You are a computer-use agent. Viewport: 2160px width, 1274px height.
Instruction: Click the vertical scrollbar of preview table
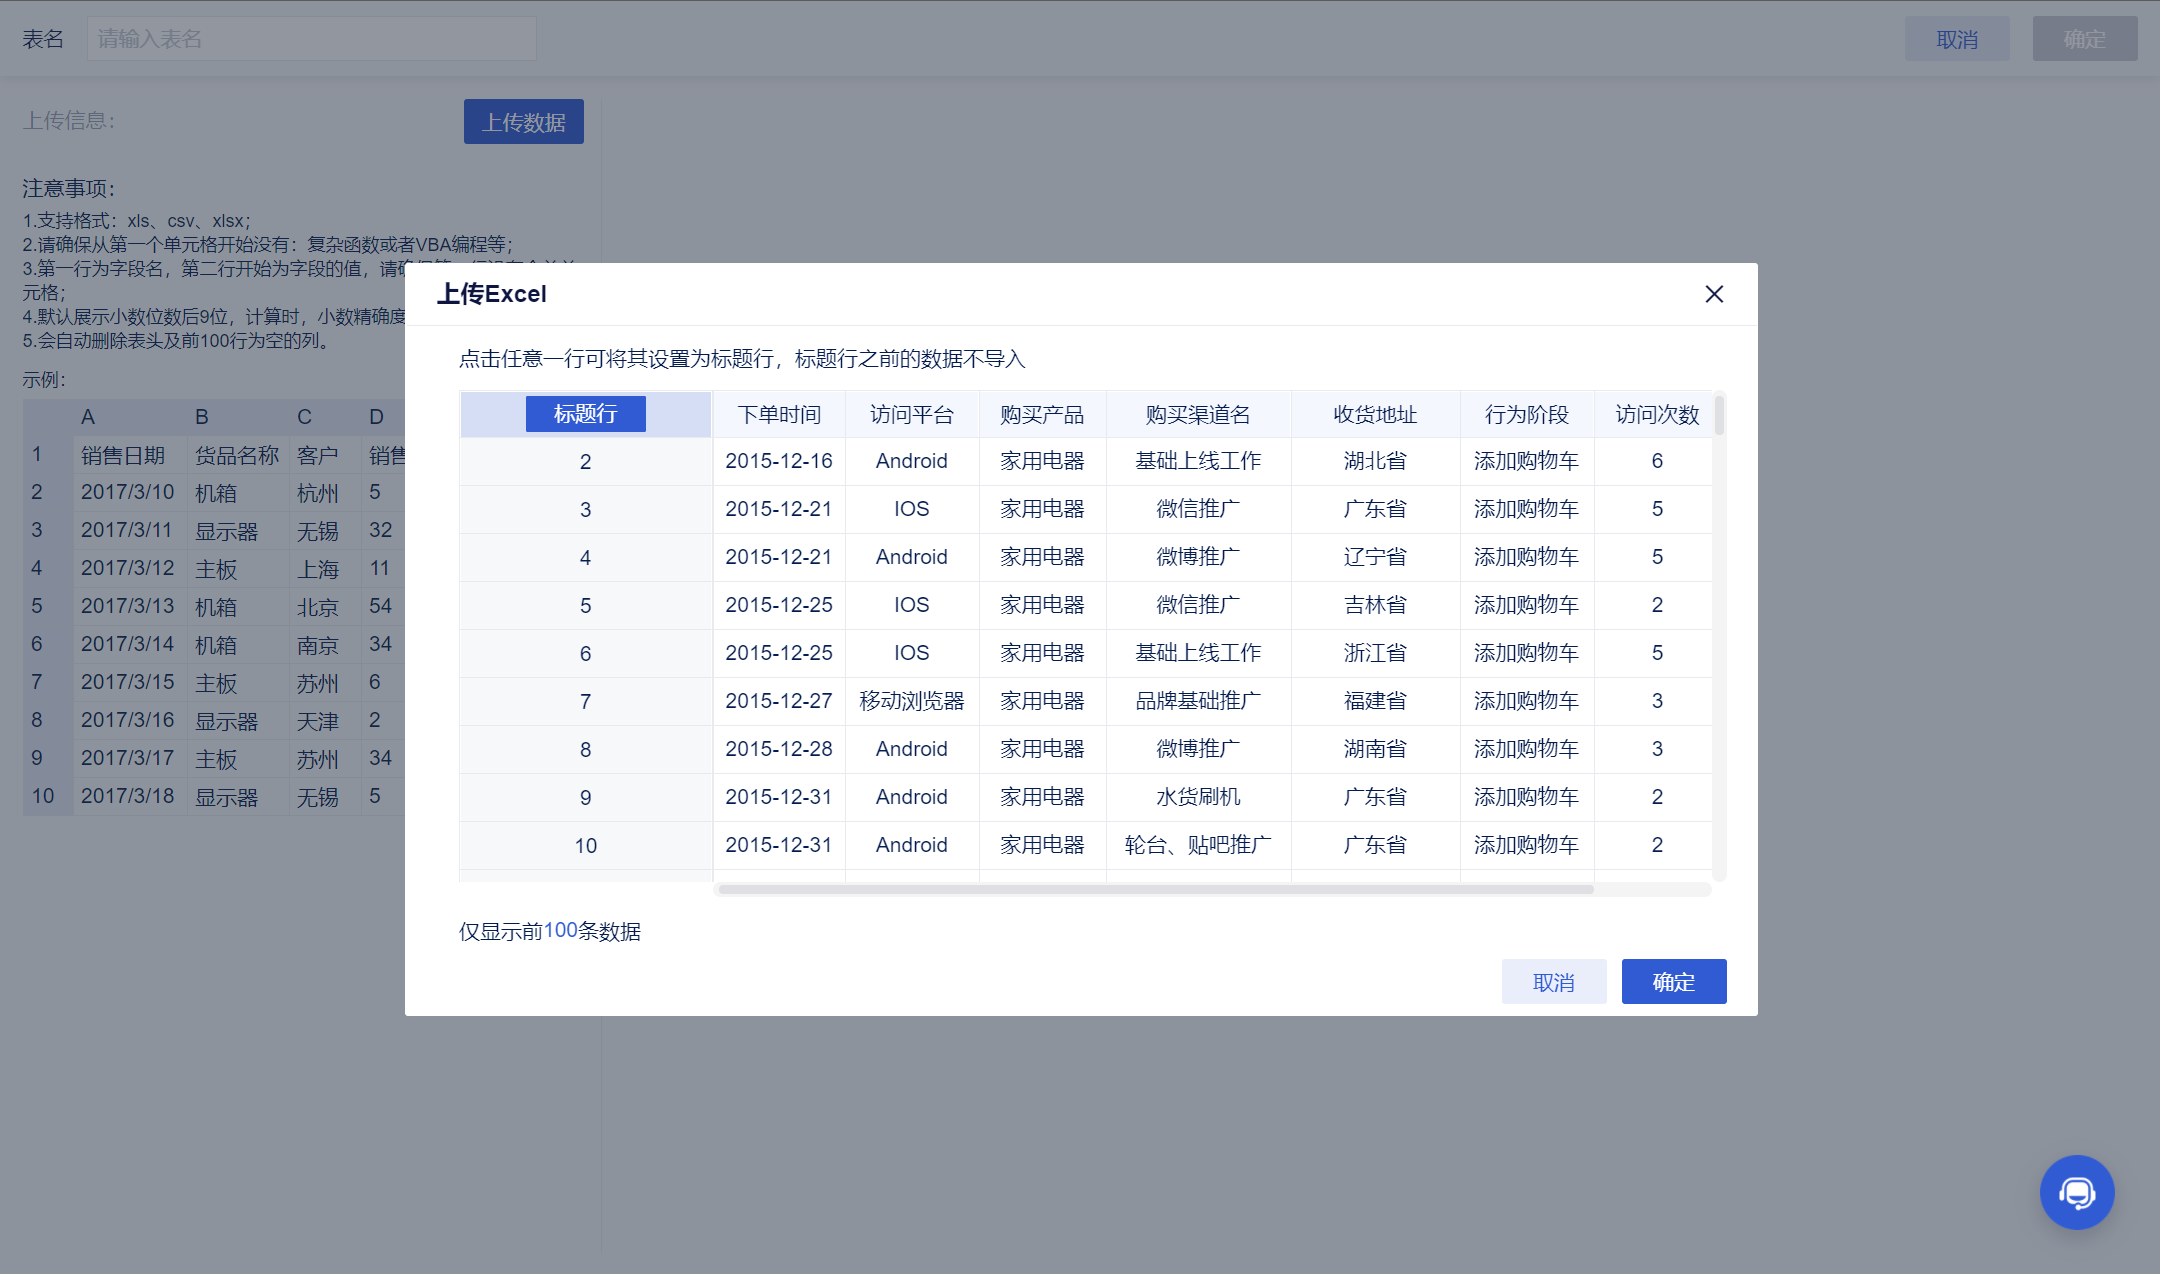tap(1719, 416)
